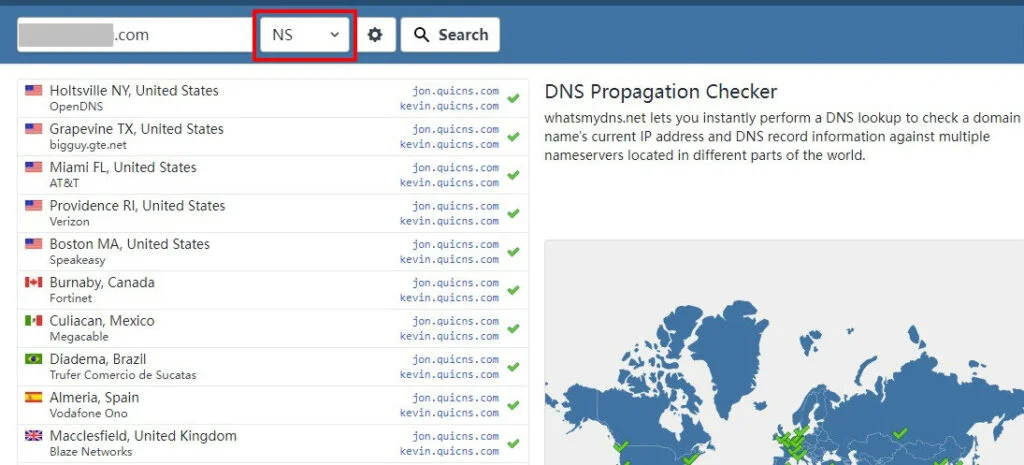Click jon.quicns.com result for Diadema, Brazil
The width and height of the screenshot is (1024, 465).
[455, 360]
